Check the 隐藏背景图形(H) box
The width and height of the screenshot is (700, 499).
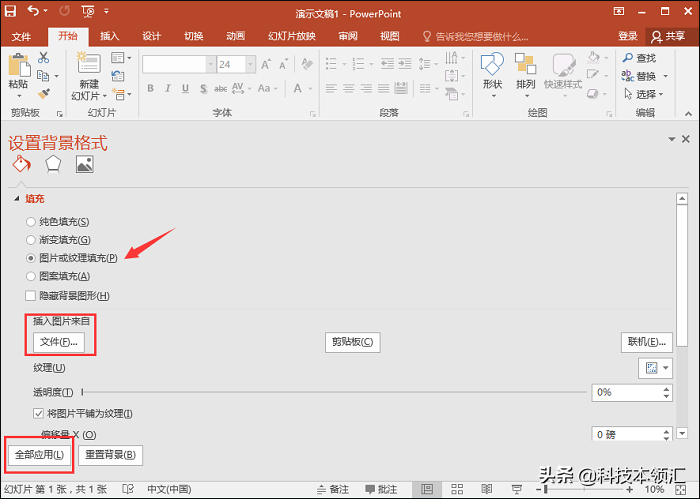pos(31,295)
